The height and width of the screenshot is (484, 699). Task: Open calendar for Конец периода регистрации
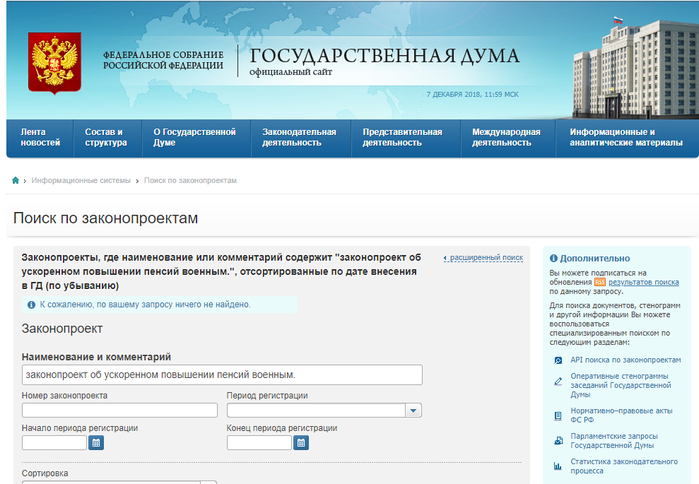[x=301, y=443]
